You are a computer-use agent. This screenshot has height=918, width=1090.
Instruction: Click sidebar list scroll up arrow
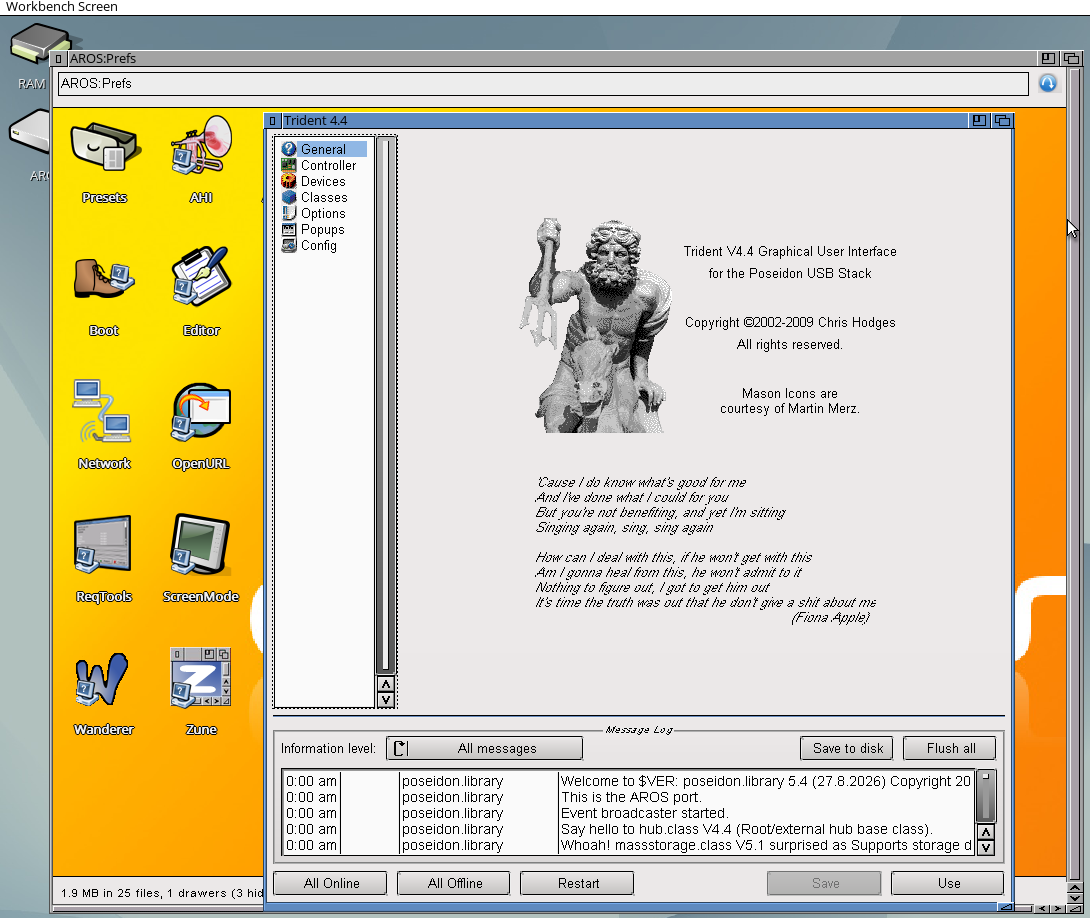[x=386, y=685]
